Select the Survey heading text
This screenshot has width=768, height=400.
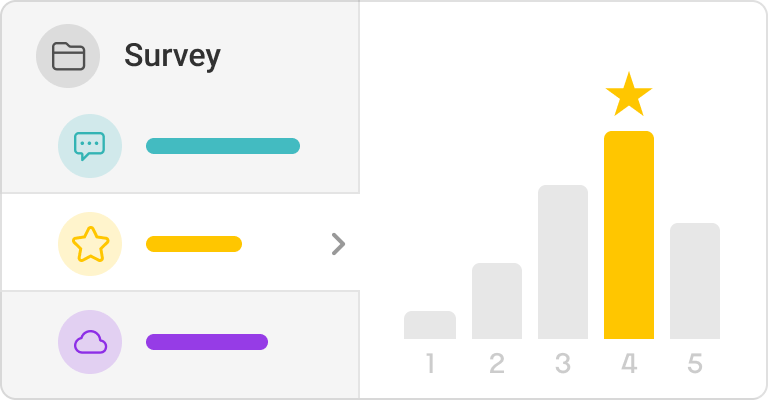tap(172, 56)
